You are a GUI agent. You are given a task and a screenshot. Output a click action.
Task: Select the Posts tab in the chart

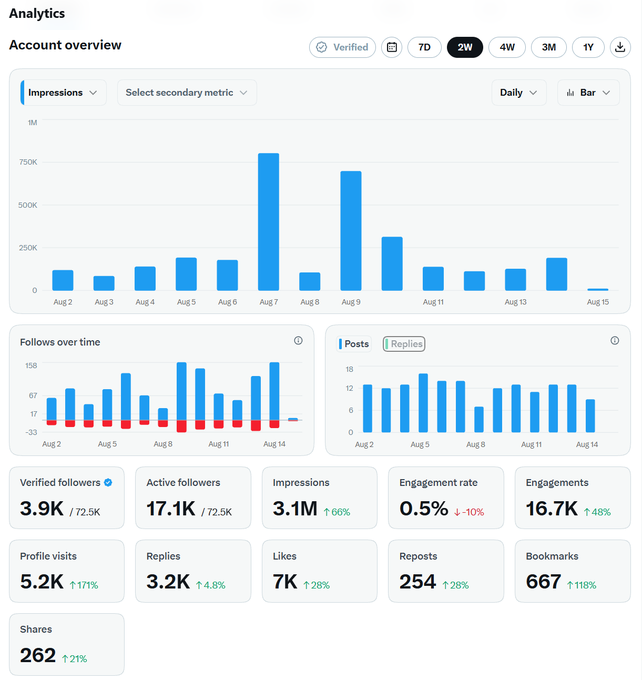pyautogui.click(x=354, y=344)
